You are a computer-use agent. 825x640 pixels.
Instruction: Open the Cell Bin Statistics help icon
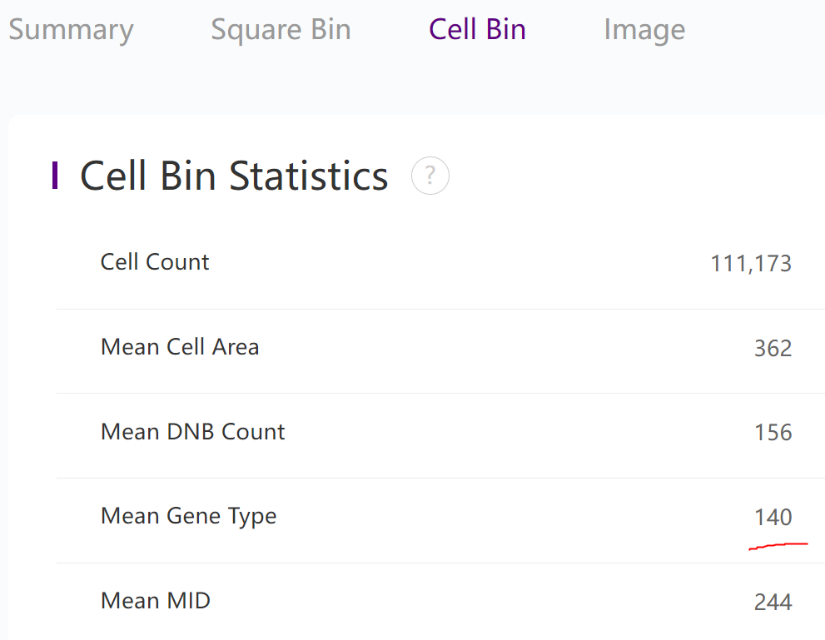pos(430,176)
